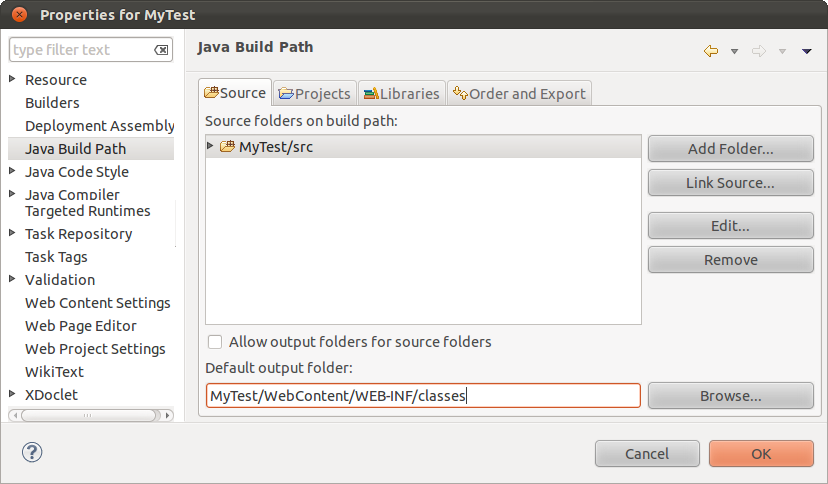Image resolution: width=828 pixels, height=484 pixels.
Task: Click the help question mark icon
Action: [31, 452]
